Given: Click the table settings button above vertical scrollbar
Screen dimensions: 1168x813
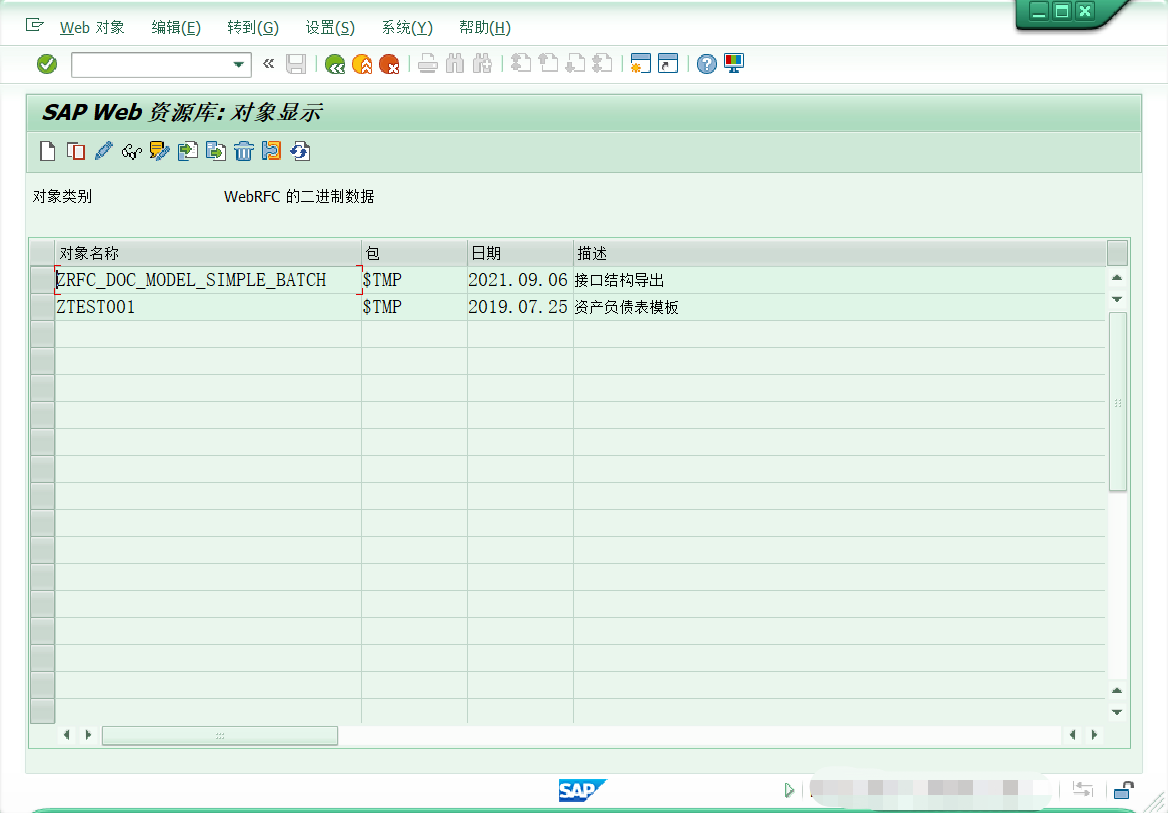Looking at the screenshot, I should click(1117, 253).
